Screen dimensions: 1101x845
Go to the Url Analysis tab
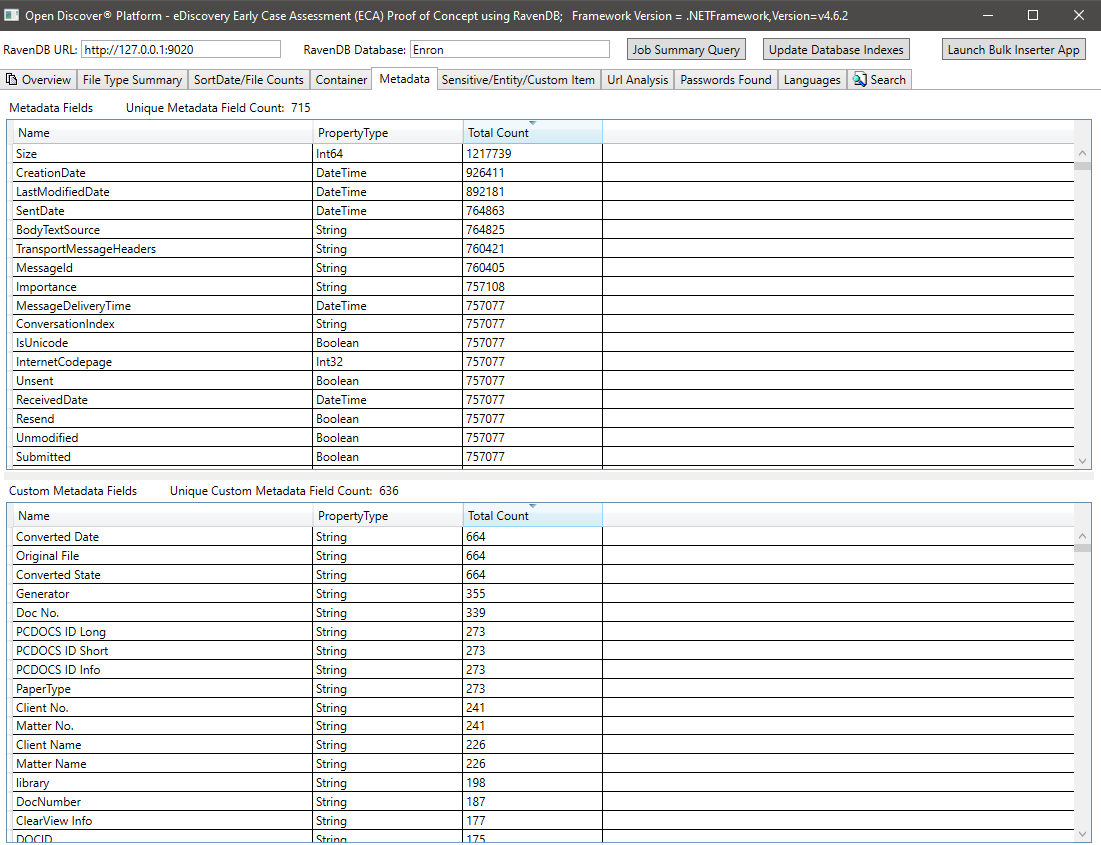[x=637, y=80]
